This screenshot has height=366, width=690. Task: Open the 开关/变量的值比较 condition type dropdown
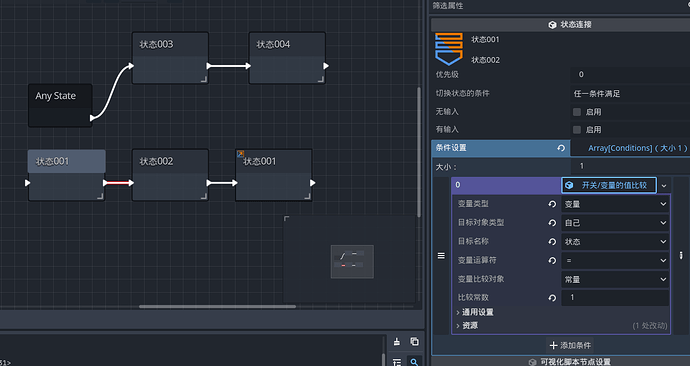(x=664, y=186)
